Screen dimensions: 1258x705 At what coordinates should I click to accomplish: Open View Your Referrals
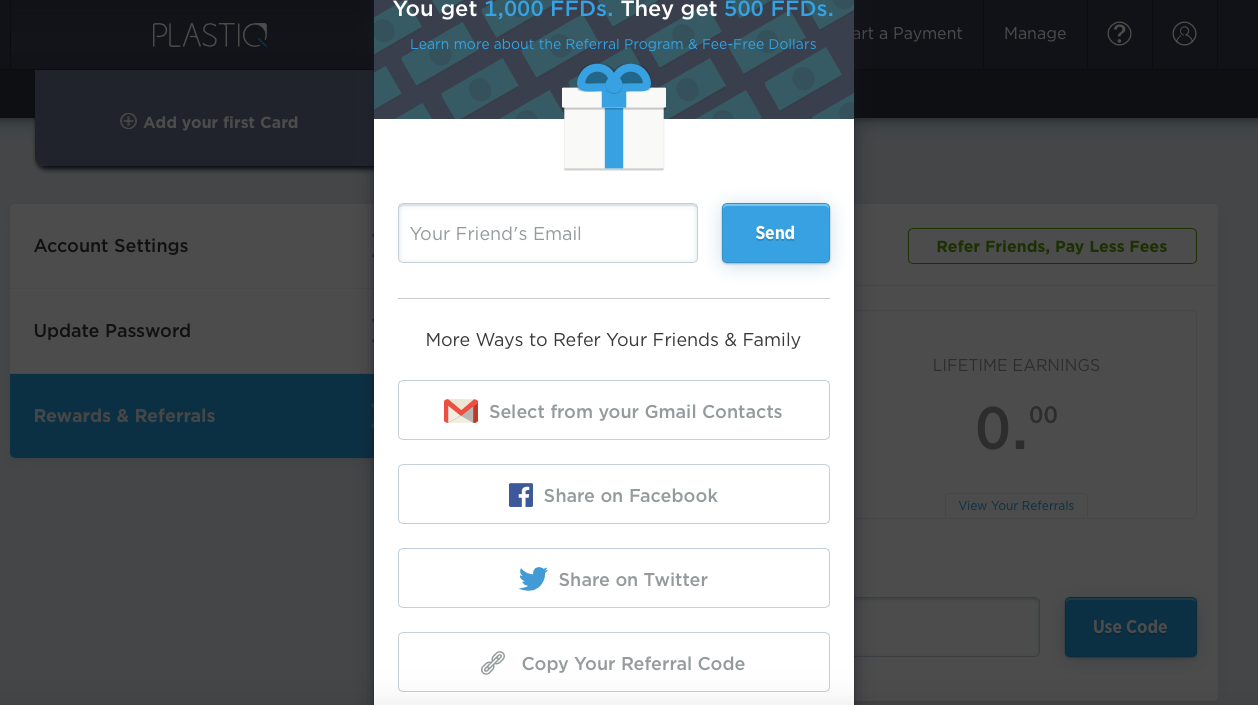pyautogui.click(x=1016, y=505)
